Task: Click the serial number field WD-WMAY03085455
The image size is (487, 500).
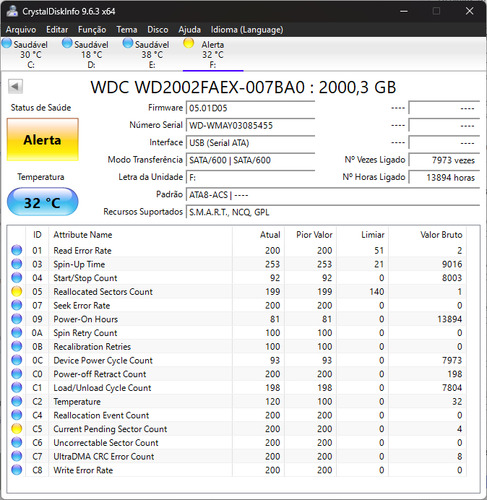Action: (250, 125)
